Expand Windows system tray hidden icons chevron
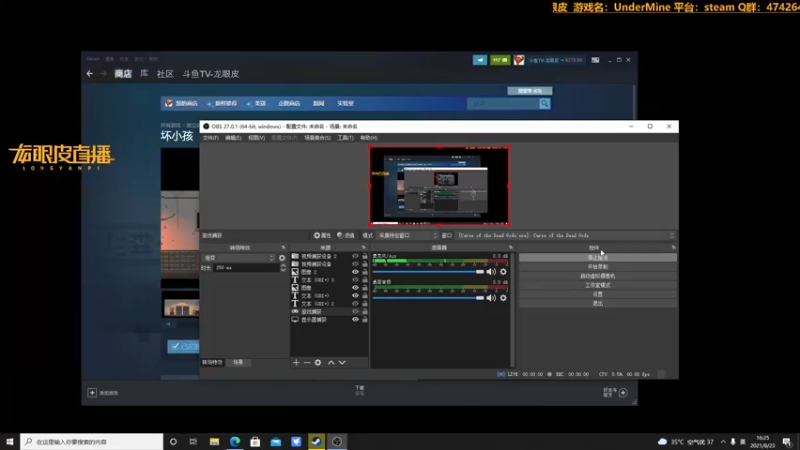Image resolution: width=800 pixels, height=450 pixels. (723, 442)
